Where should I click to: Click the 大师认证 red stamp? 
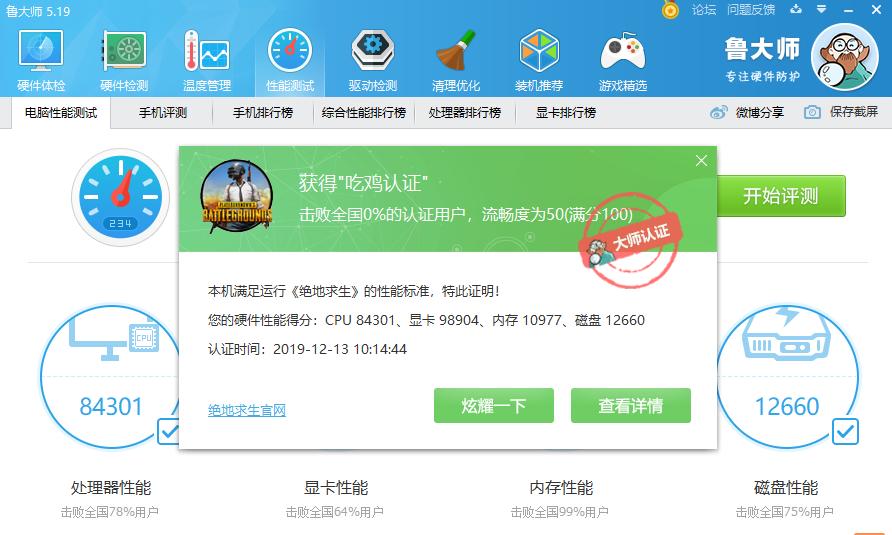click(630, 240)
